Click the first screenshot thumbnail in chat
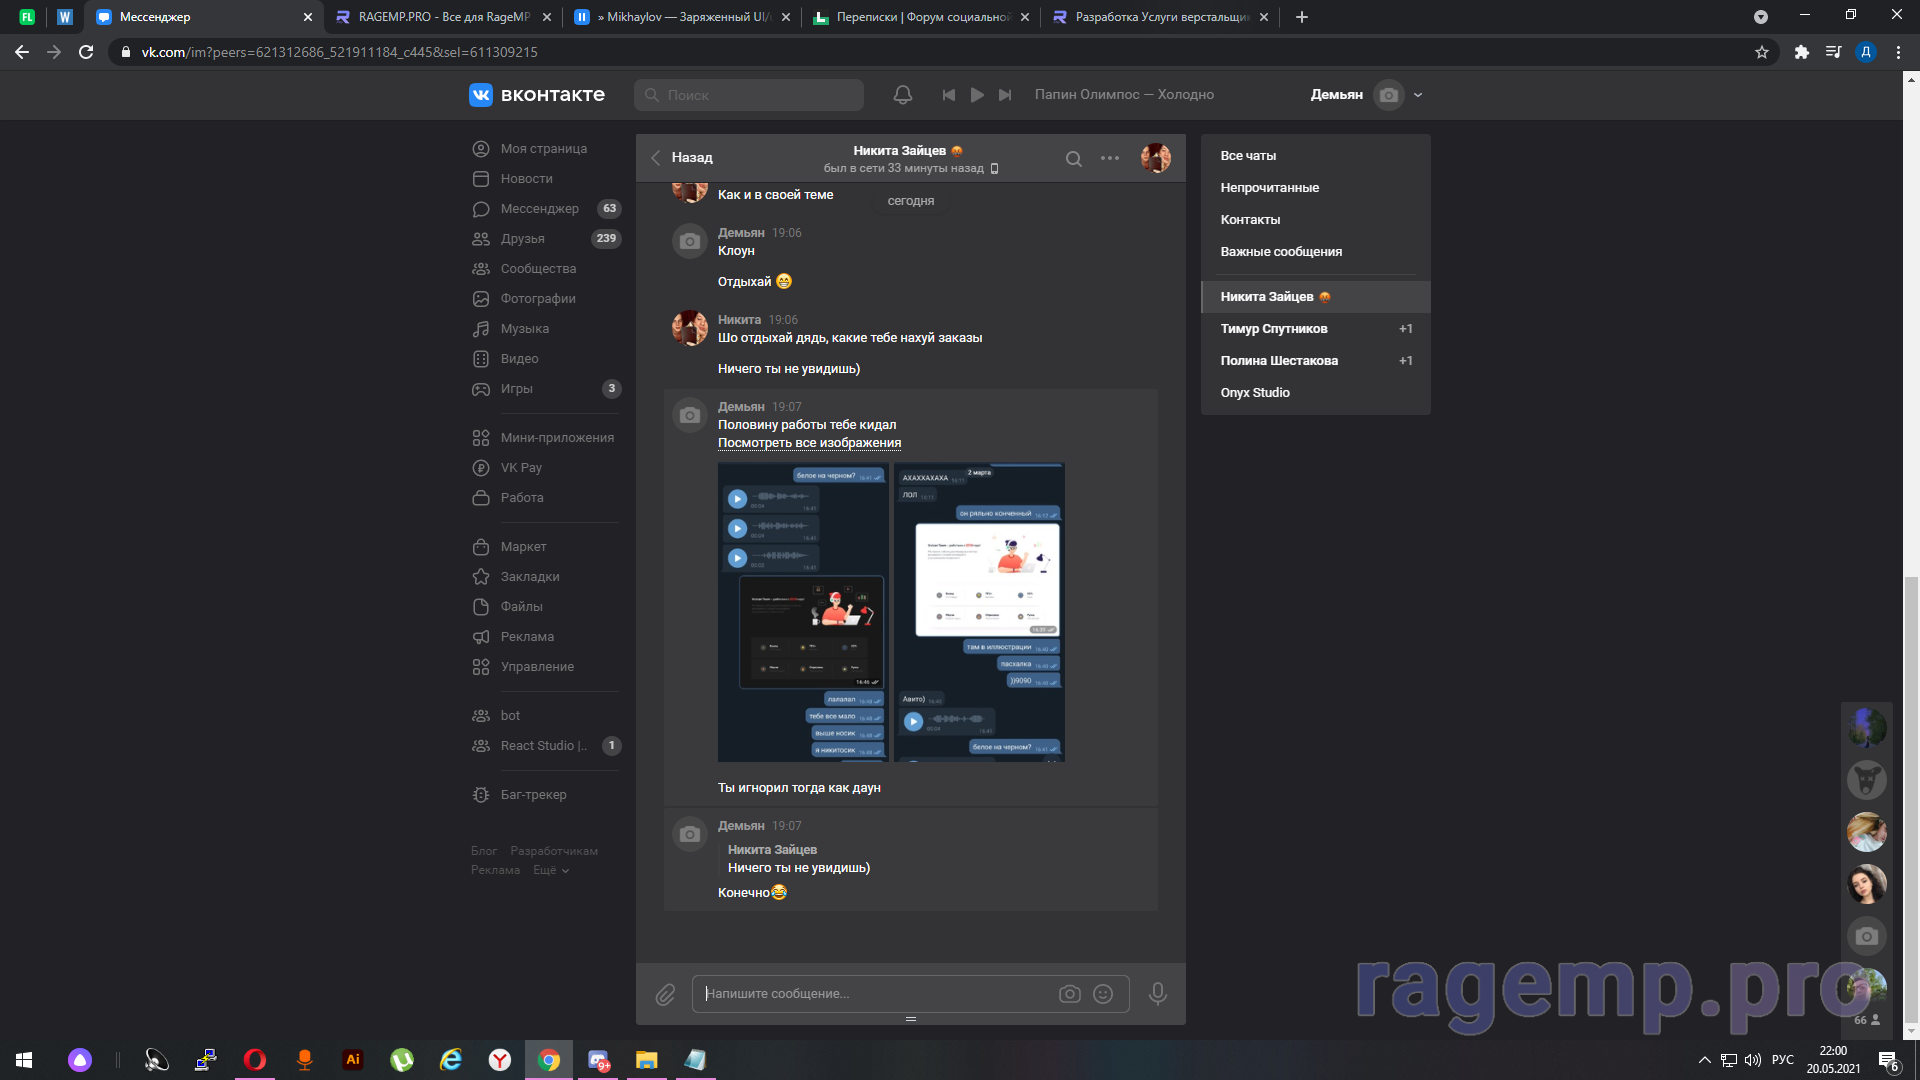 (x=802, y=612)
